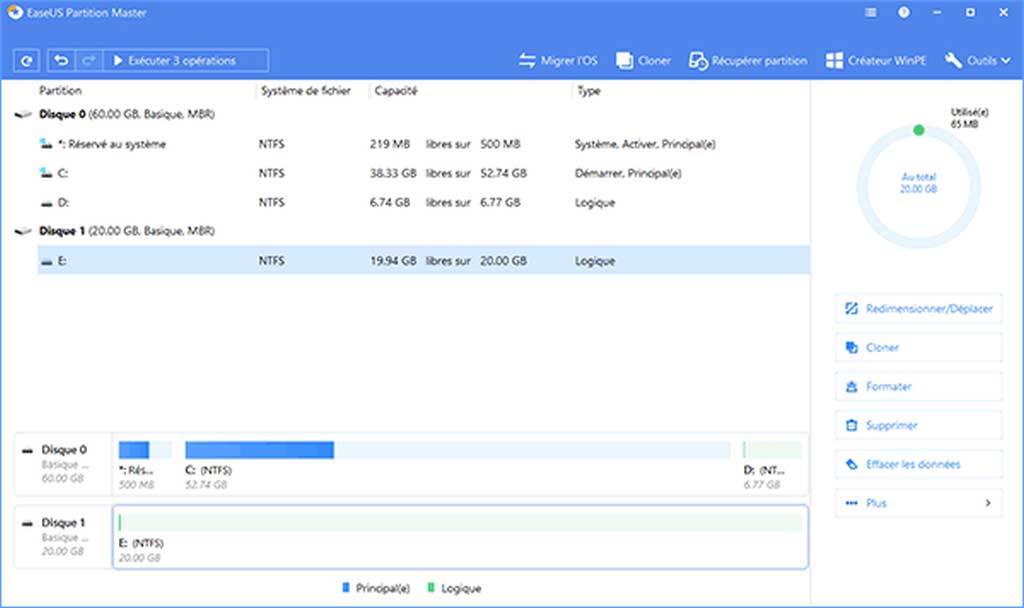Screen dimensions: 1024x608
Task: Click the 'Système, Activer, Principal(e)' type cell
Action: click(x=645, y=144)
